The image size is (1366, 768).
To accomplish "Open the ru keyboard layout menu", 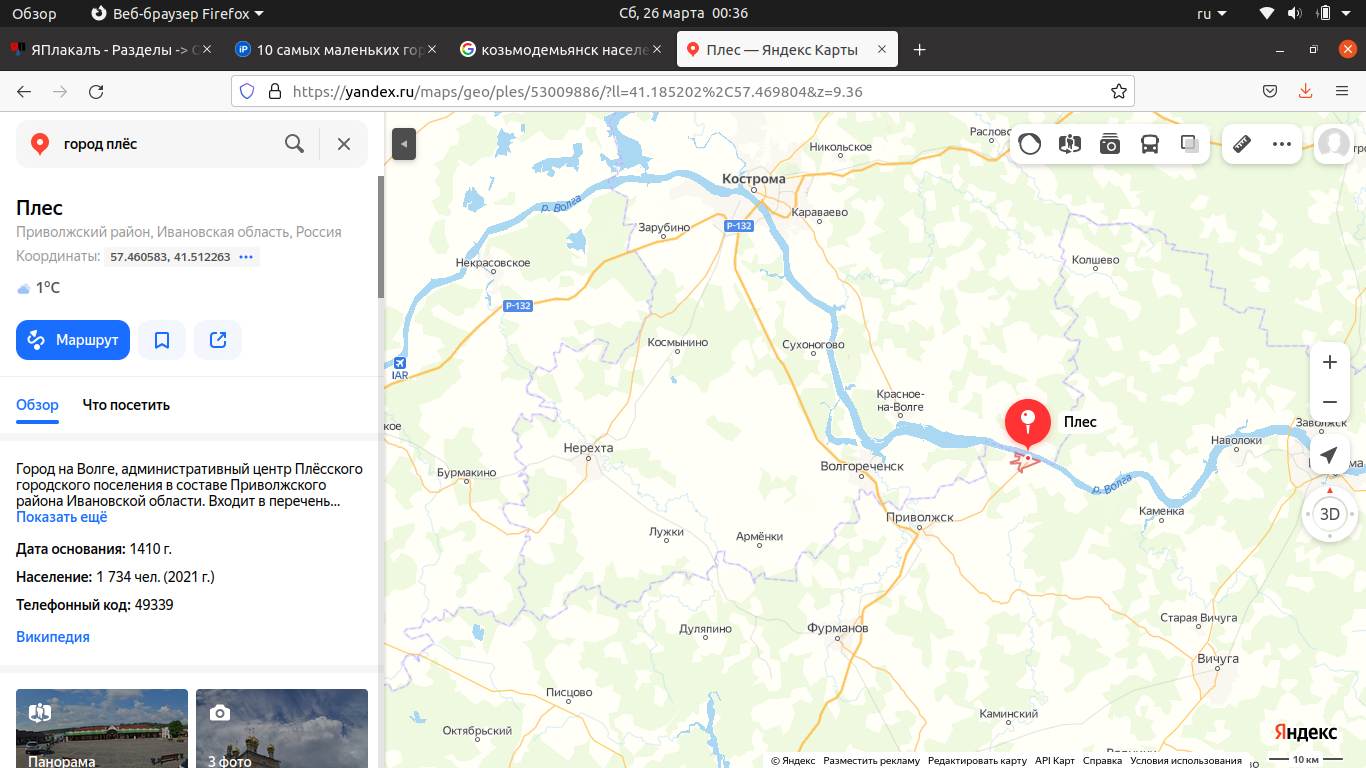I will click(x=1213, y=14).
